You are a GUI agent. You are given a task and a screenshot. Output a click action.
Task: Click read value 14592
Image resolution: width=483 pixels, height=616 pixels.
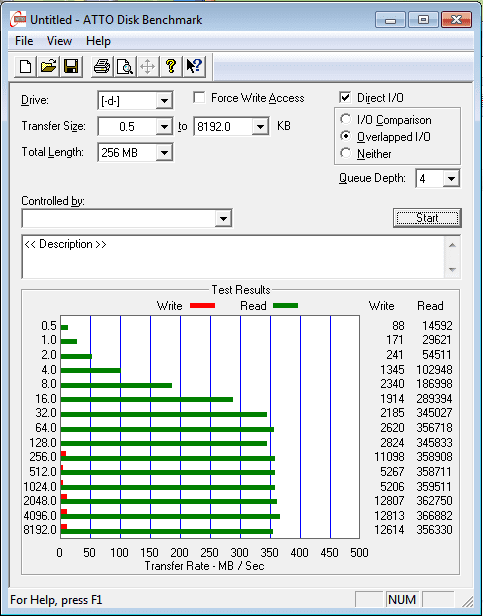tap(437, 326)
